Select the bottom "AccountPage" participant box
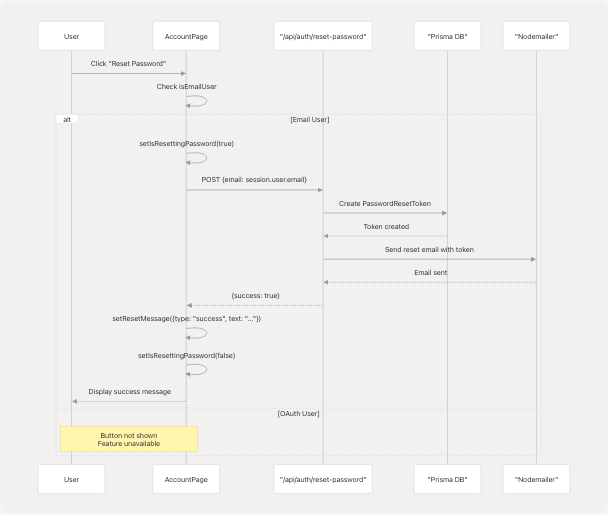The image size is (608, 515). [x=186, y=480]
